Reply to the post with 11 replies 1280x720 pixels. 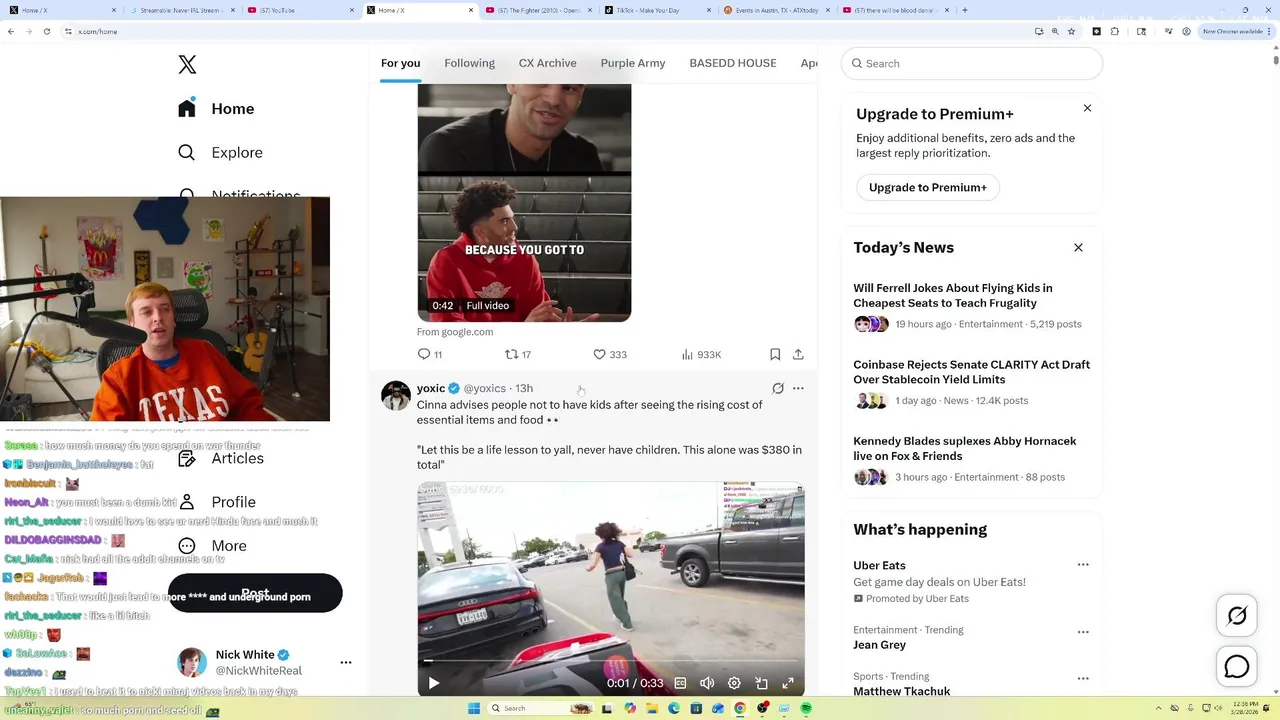(x=429, y=354)
